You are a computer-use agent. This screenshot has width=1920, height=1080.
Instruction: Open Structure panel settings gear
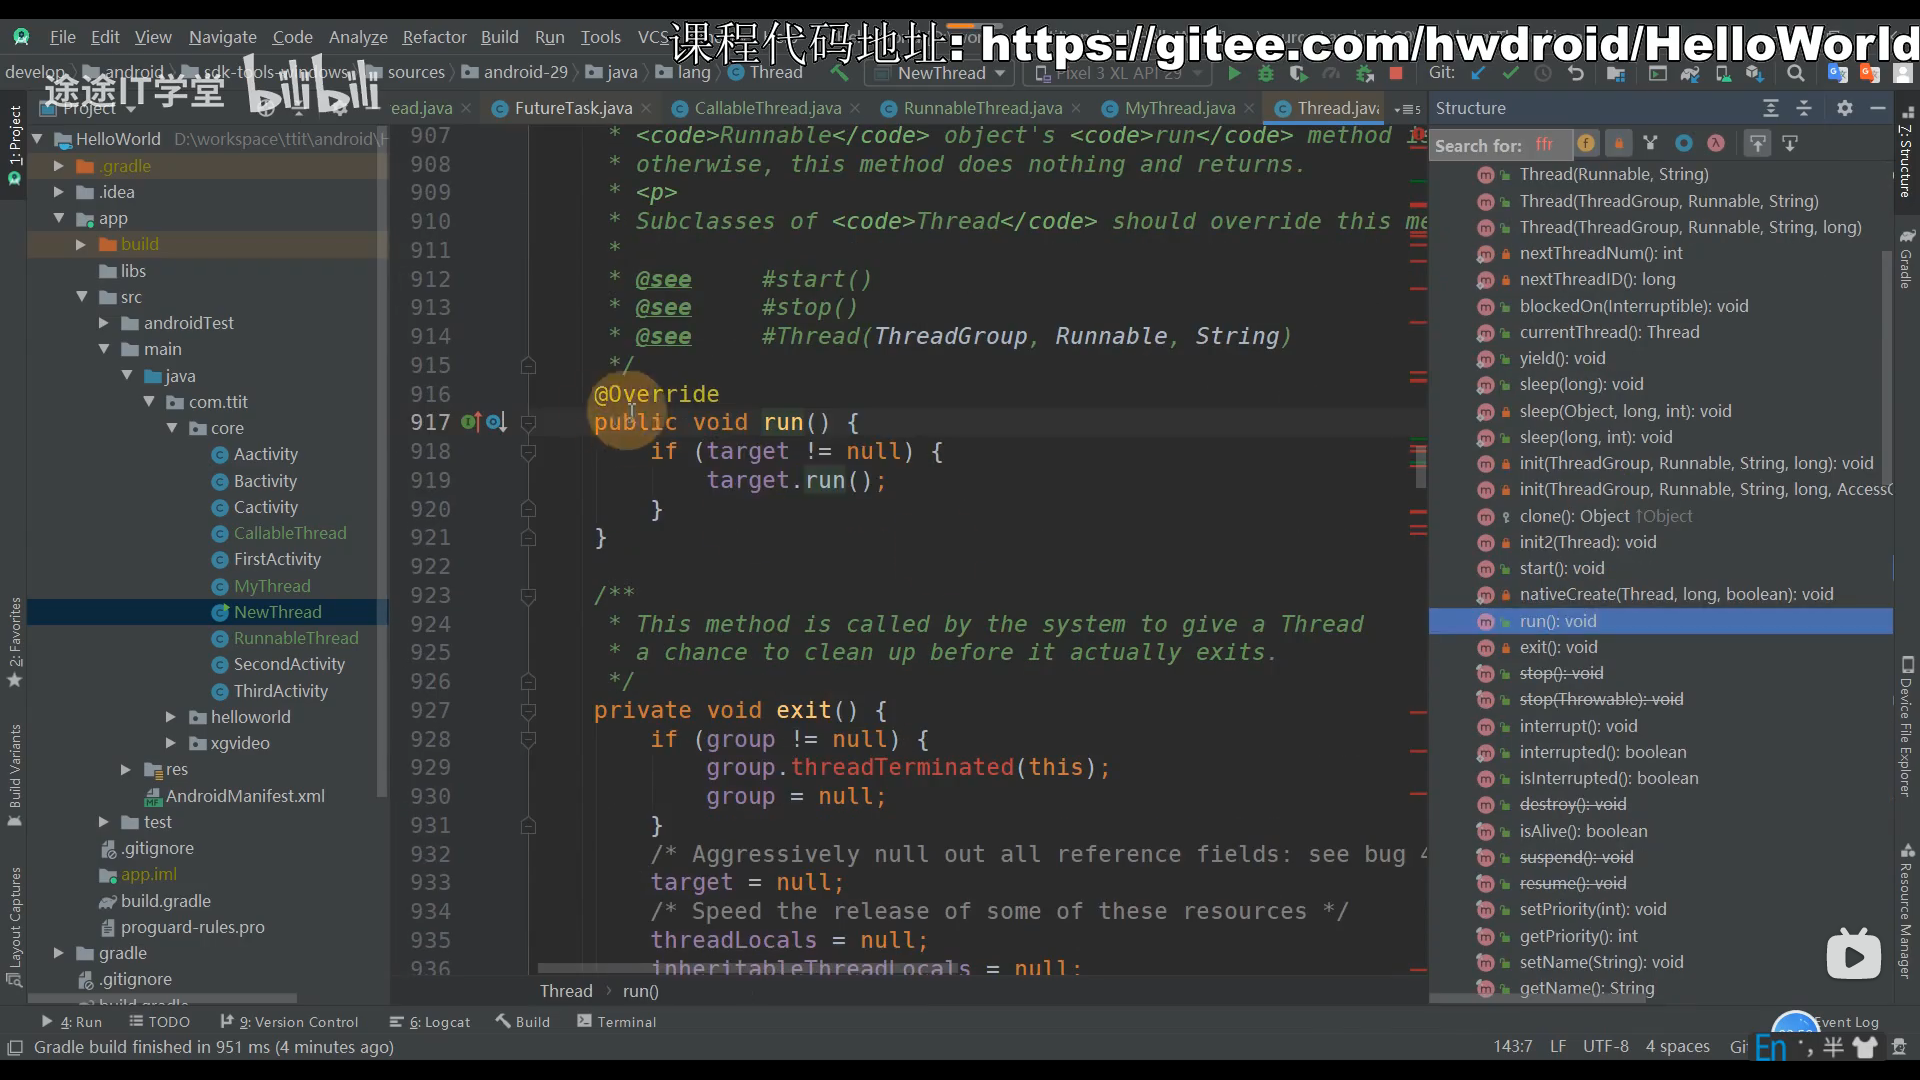1845,108
